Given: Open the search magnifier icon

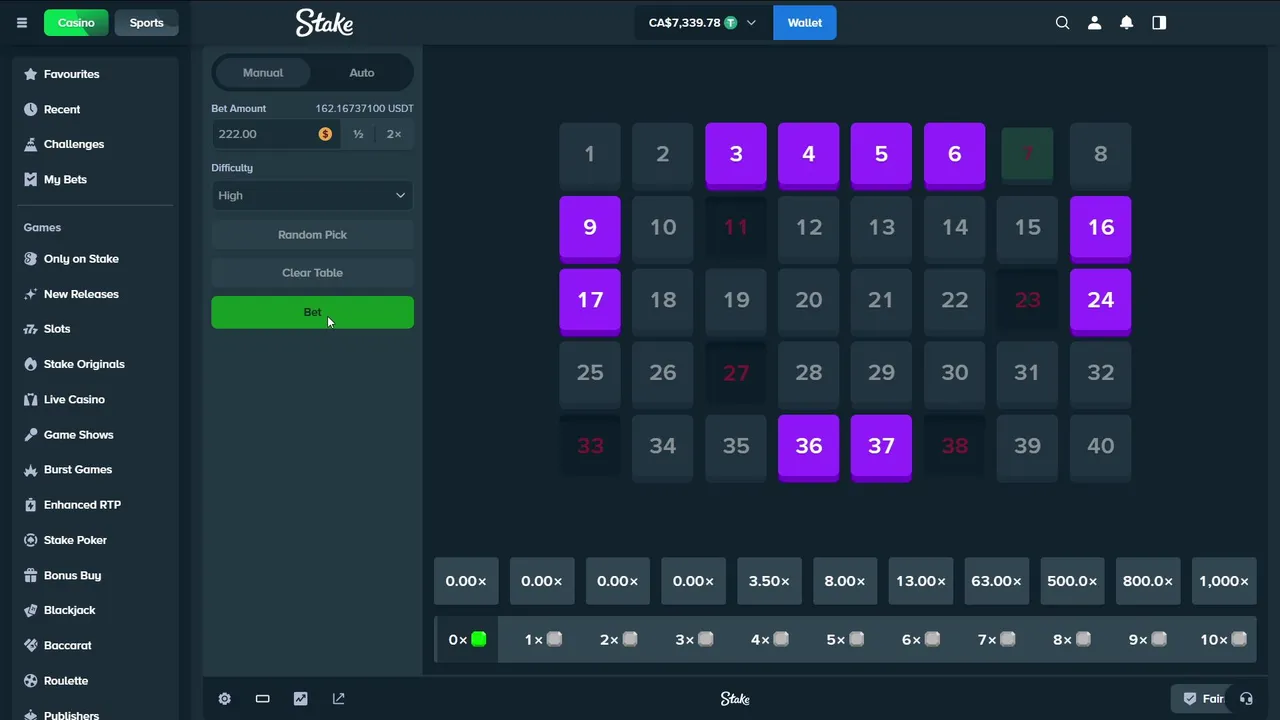Looking at the screenshot, I should [x=1063, y=23].
